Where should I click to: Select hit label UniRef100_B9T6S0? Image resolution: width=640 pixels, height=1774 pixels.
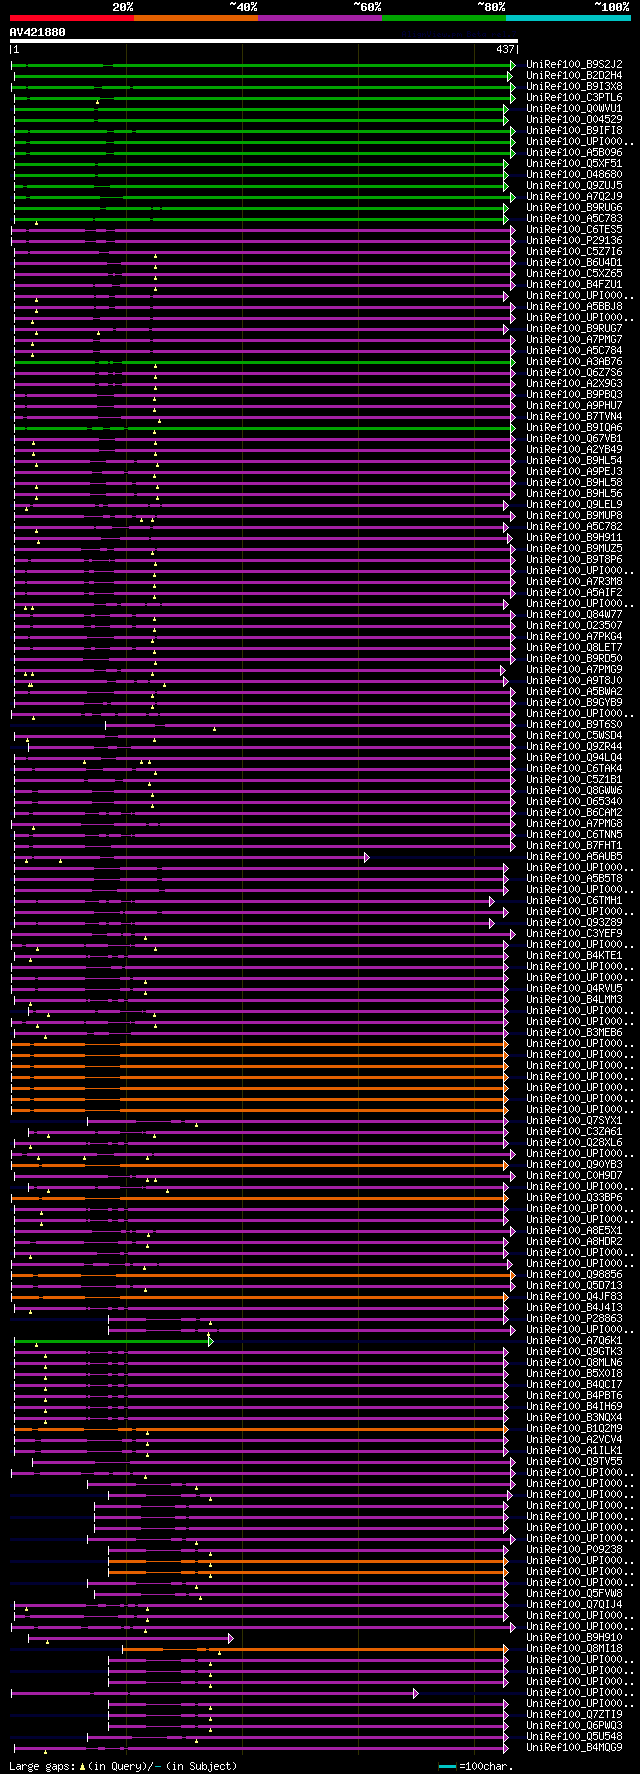coord(574,724)
